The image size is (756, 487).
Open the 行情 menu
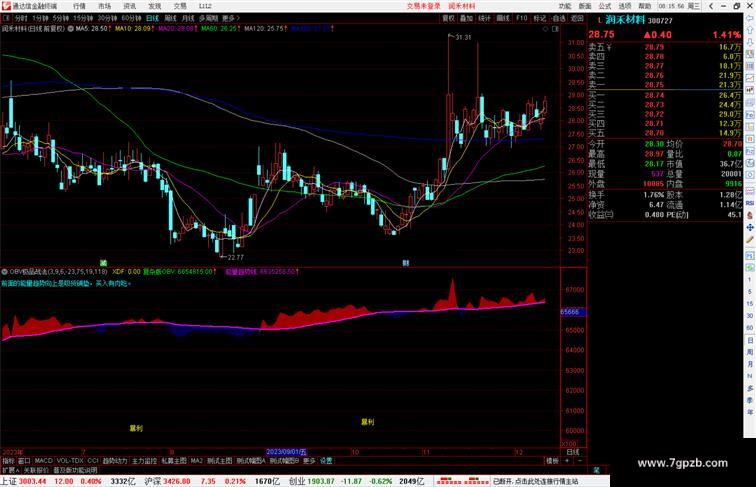[79, 6]
